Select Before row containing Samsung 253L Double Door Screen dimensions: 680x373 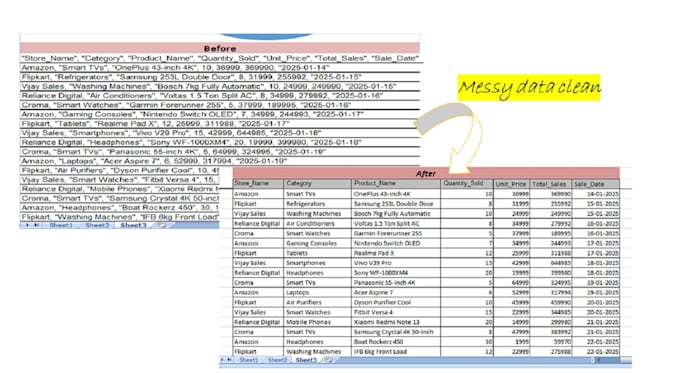(x=220, y=77)
